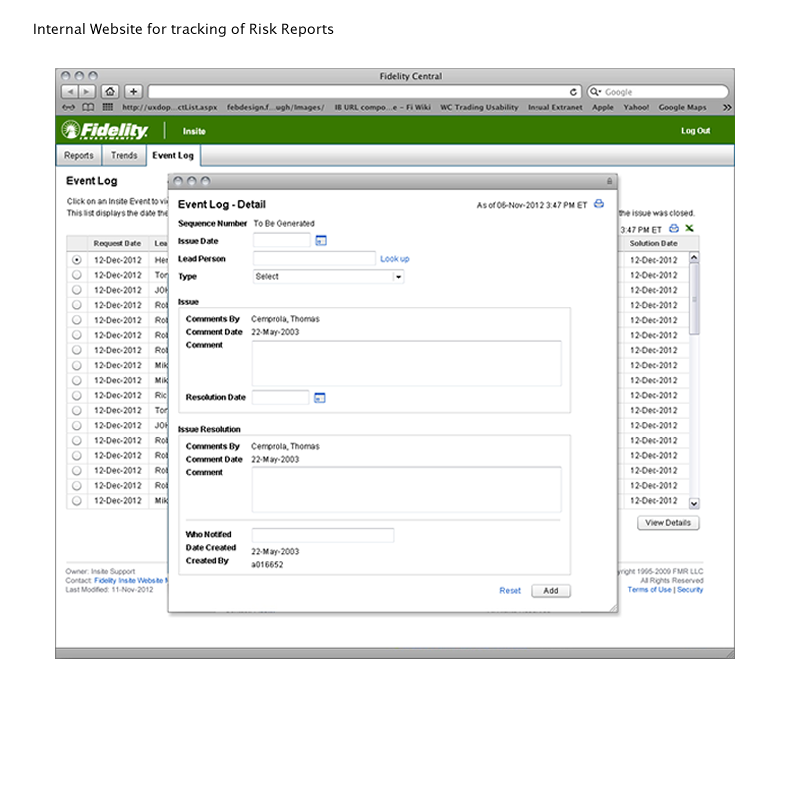Select the last row radio button
The image size is (792, 792).
click(77, 500)
